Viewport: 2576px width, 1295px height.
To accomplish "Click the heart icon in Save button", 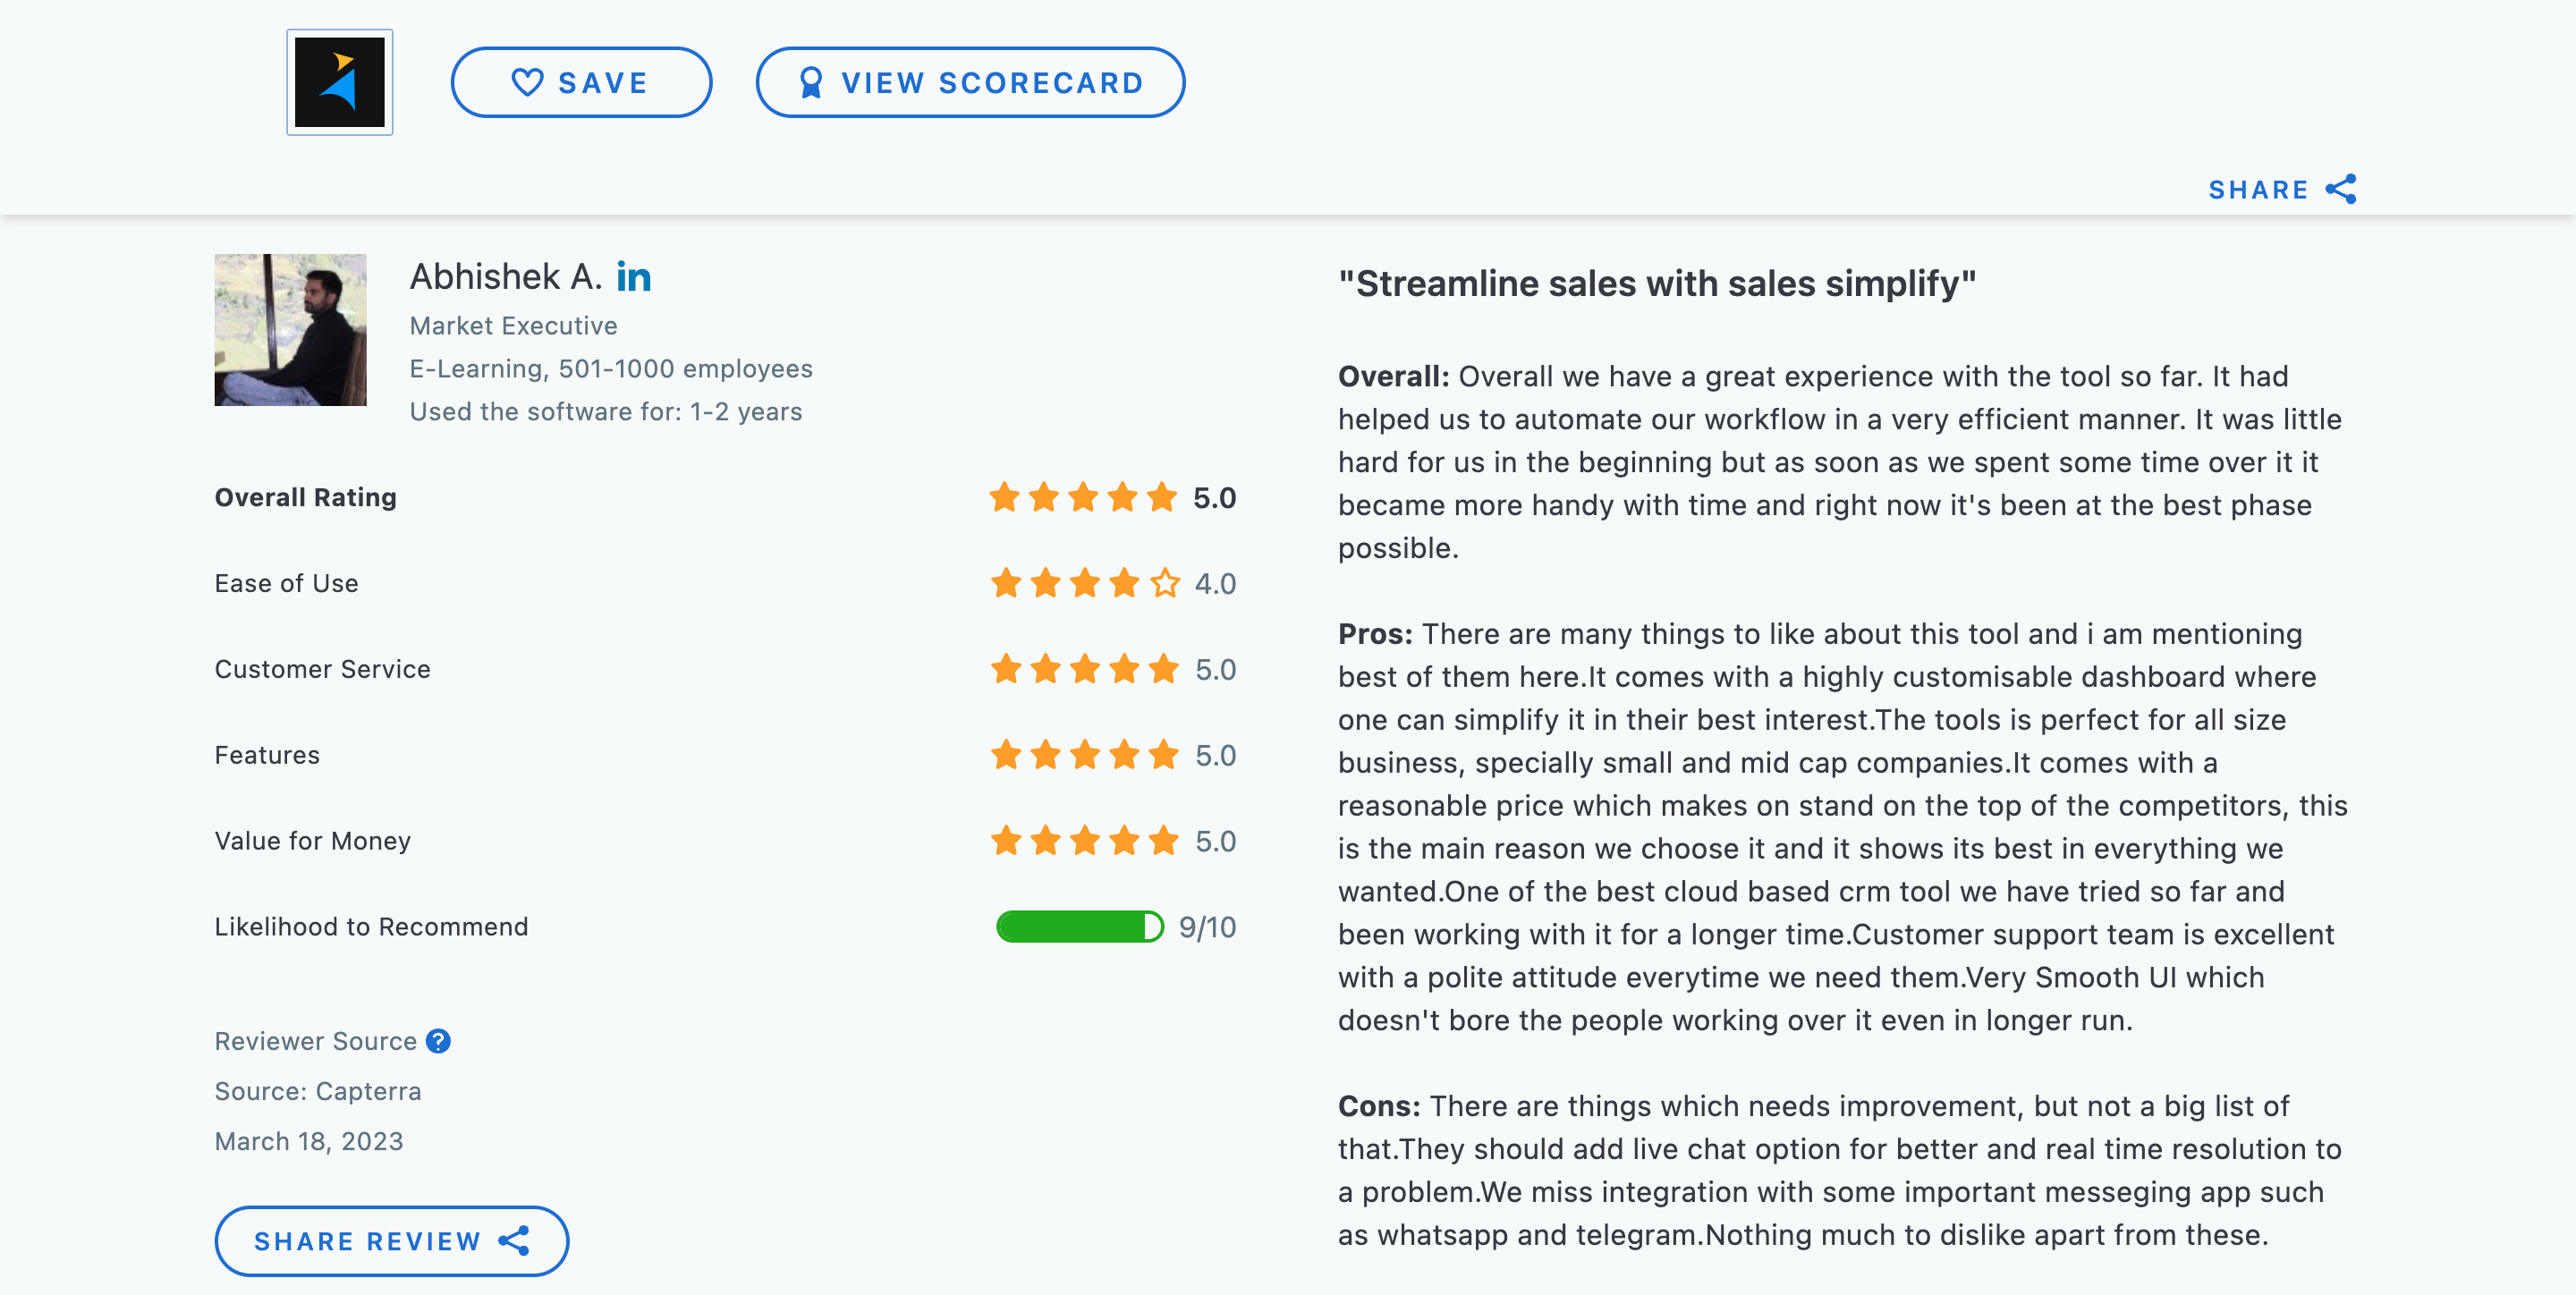I will (527, 82).
